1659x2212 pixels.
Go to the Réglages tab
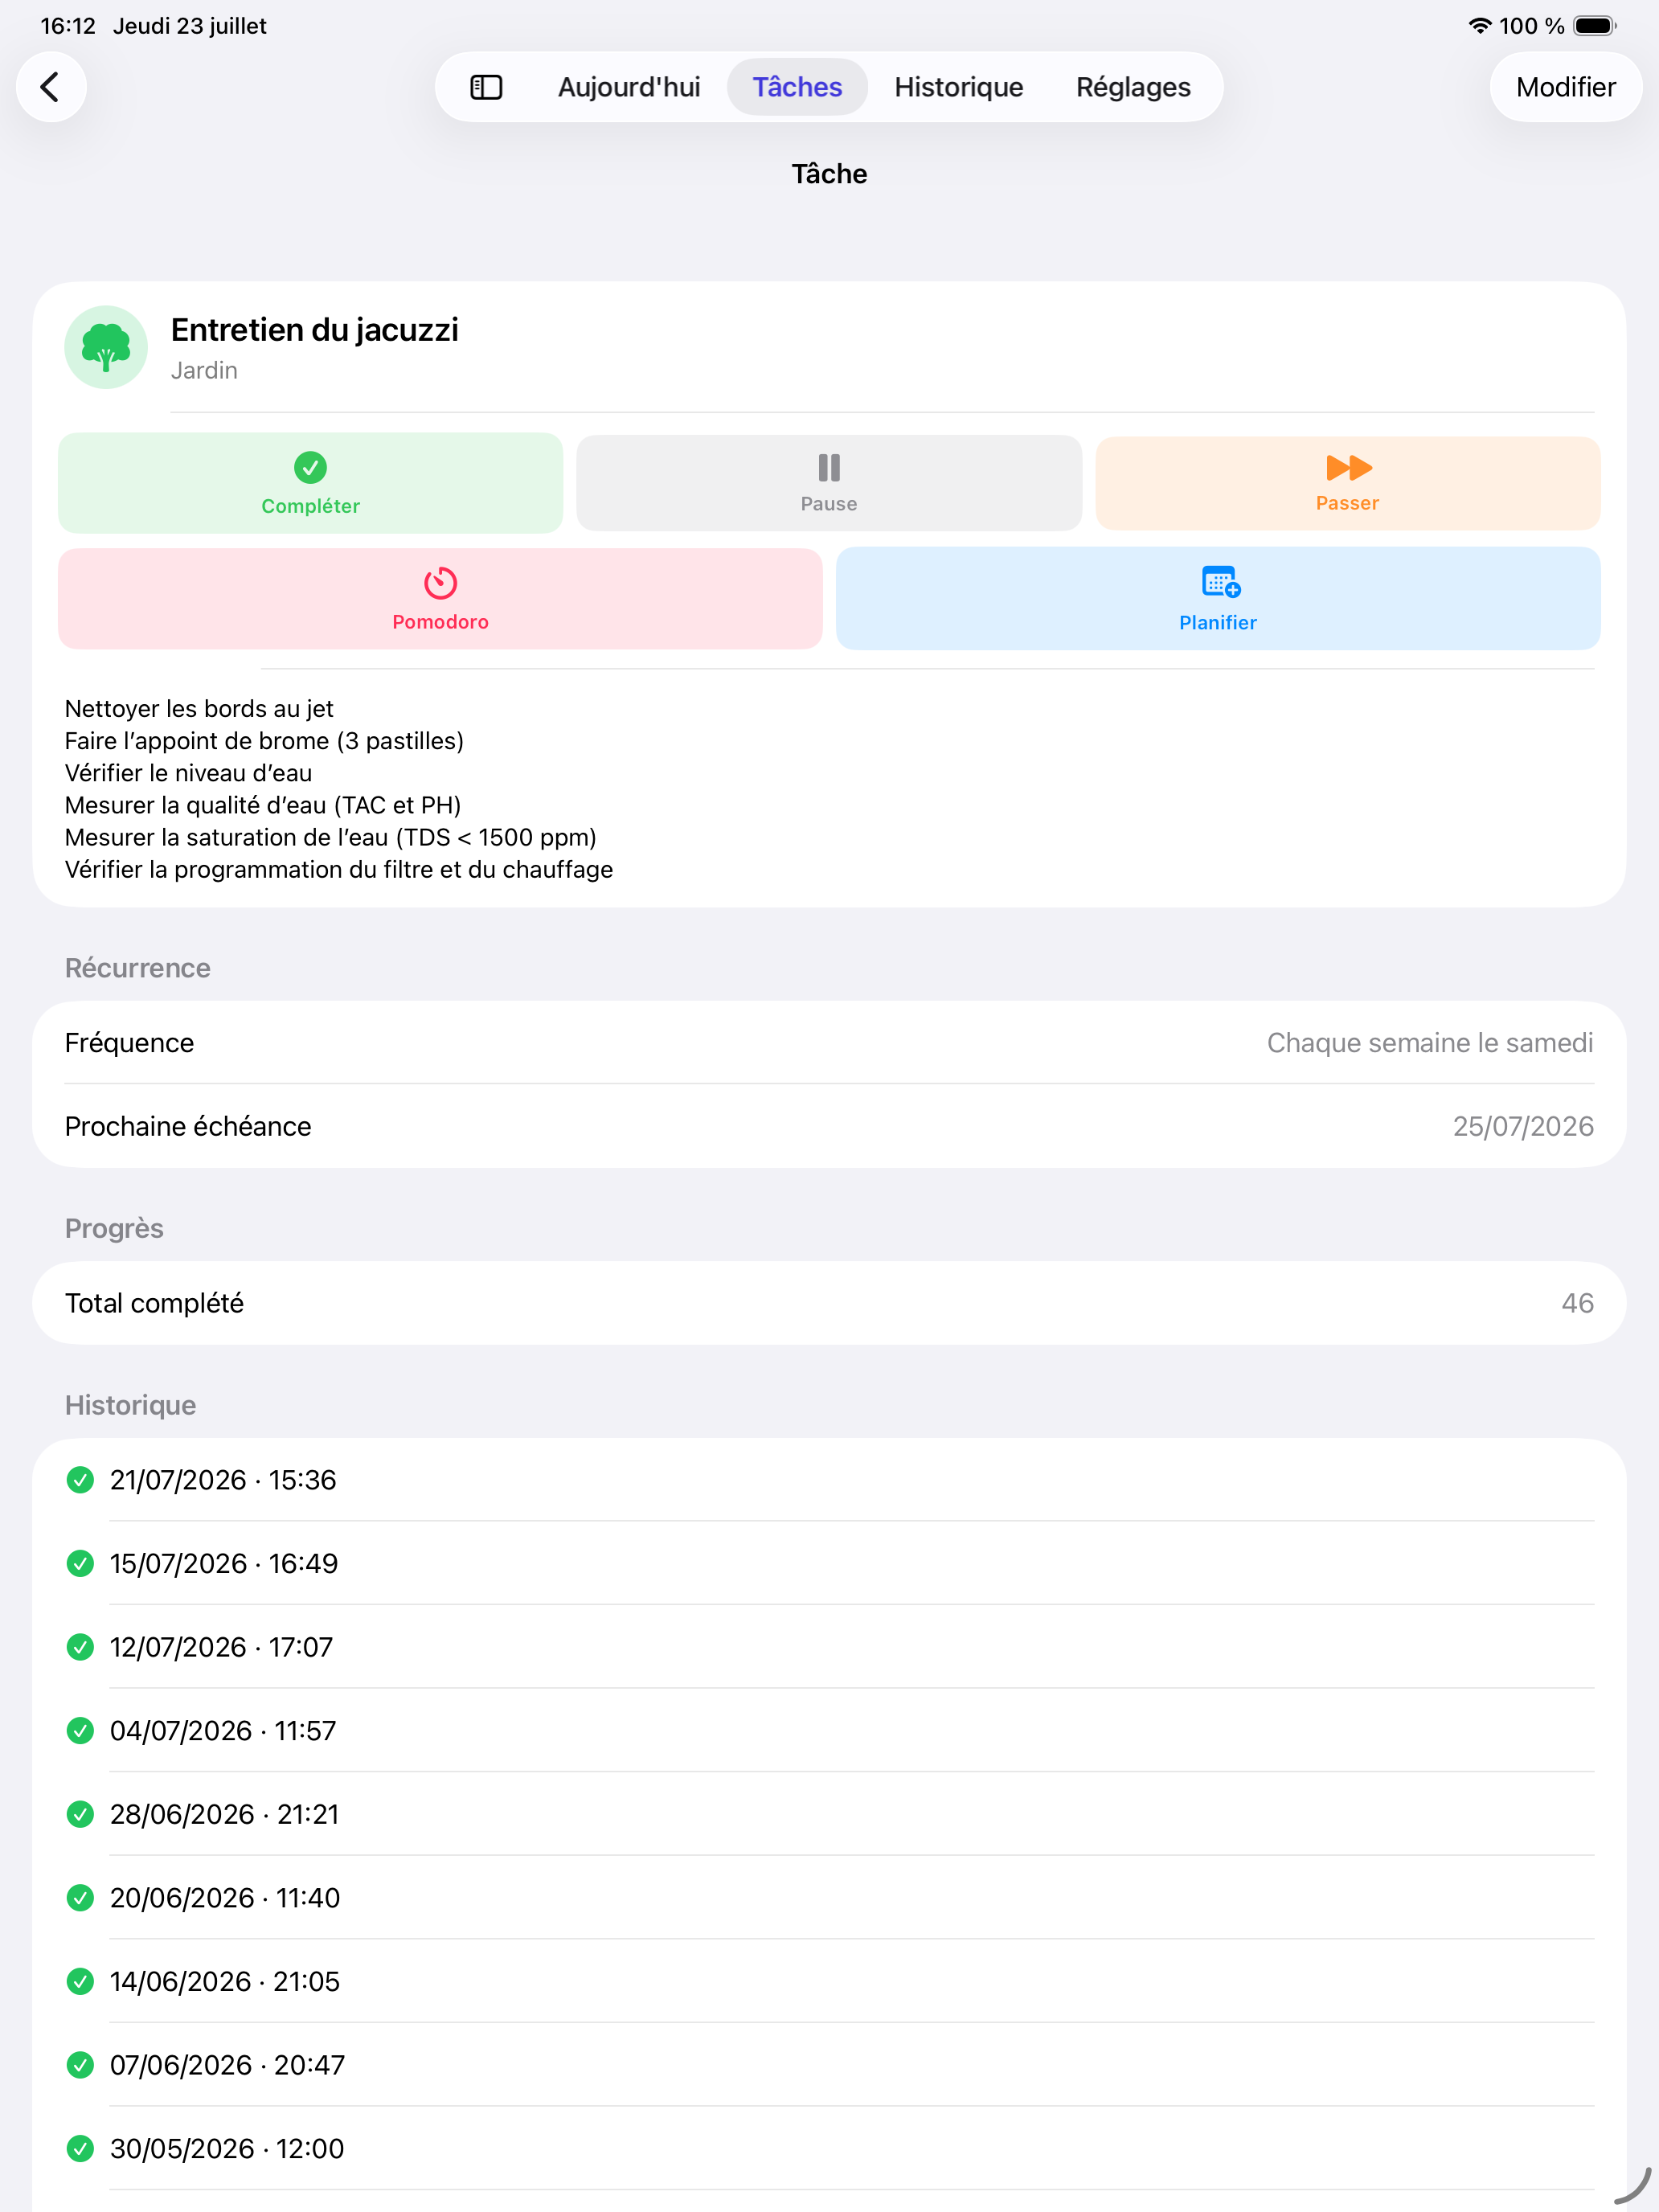[x=1133, y=87]
